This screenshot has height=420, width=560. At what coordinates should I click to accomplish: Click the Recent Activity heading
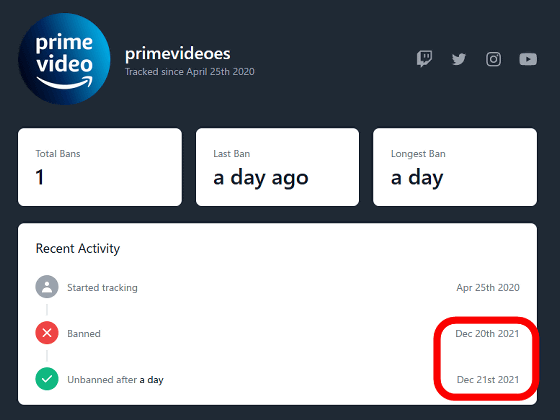pos(78,249)
